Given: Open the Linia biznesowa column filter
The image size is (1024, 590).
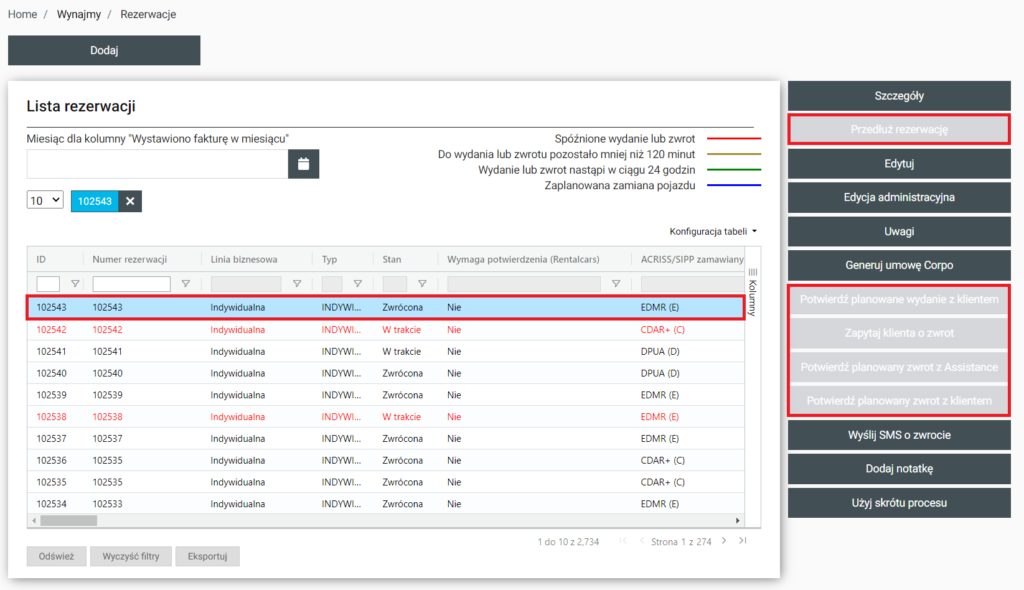Looking at the screenshot, I should [x=296, y=284].
